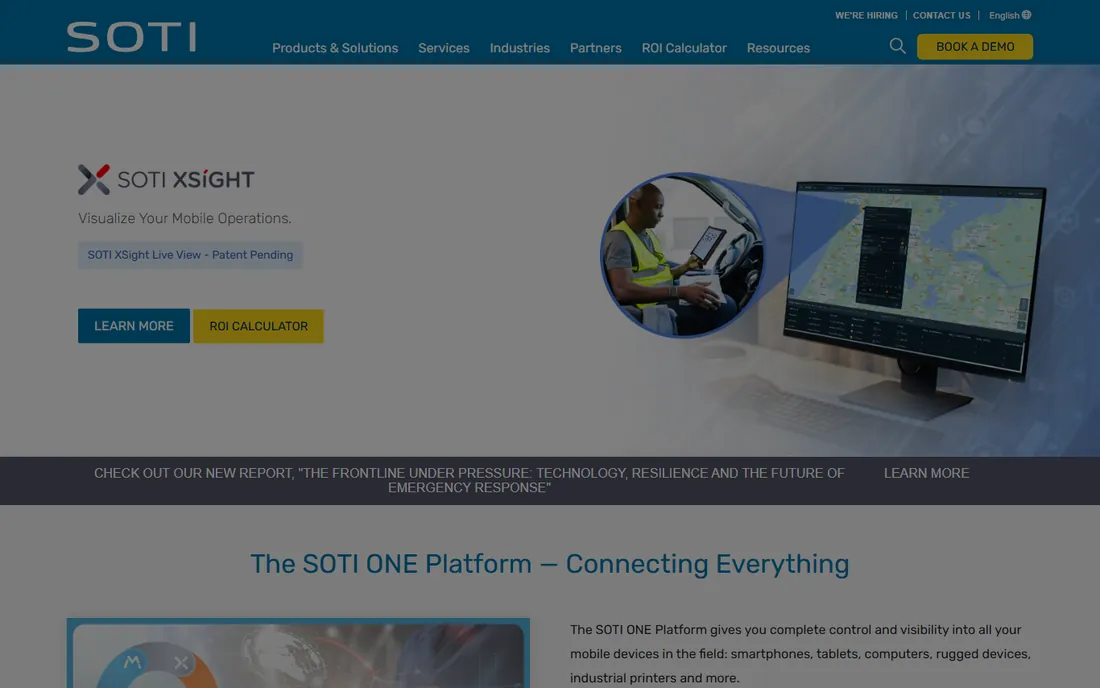Open the Partners menu
Screen dimensions: 1100x688
pos(595,48)
